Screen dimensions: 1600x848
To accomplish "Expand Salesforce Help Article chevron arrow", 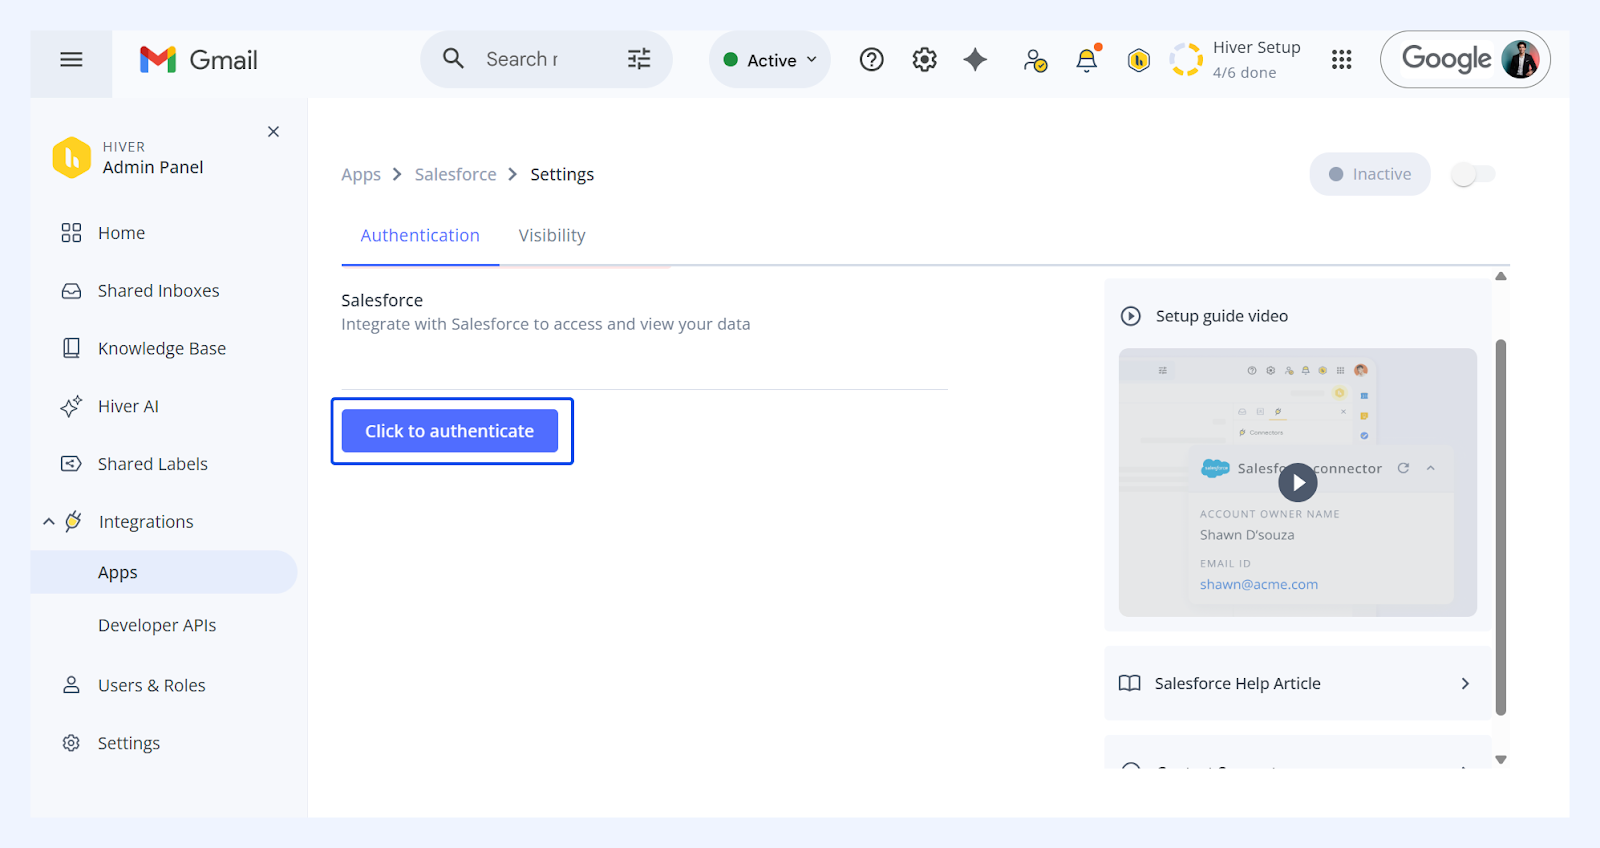I will pyautogui.click(x=1465, y=684).
